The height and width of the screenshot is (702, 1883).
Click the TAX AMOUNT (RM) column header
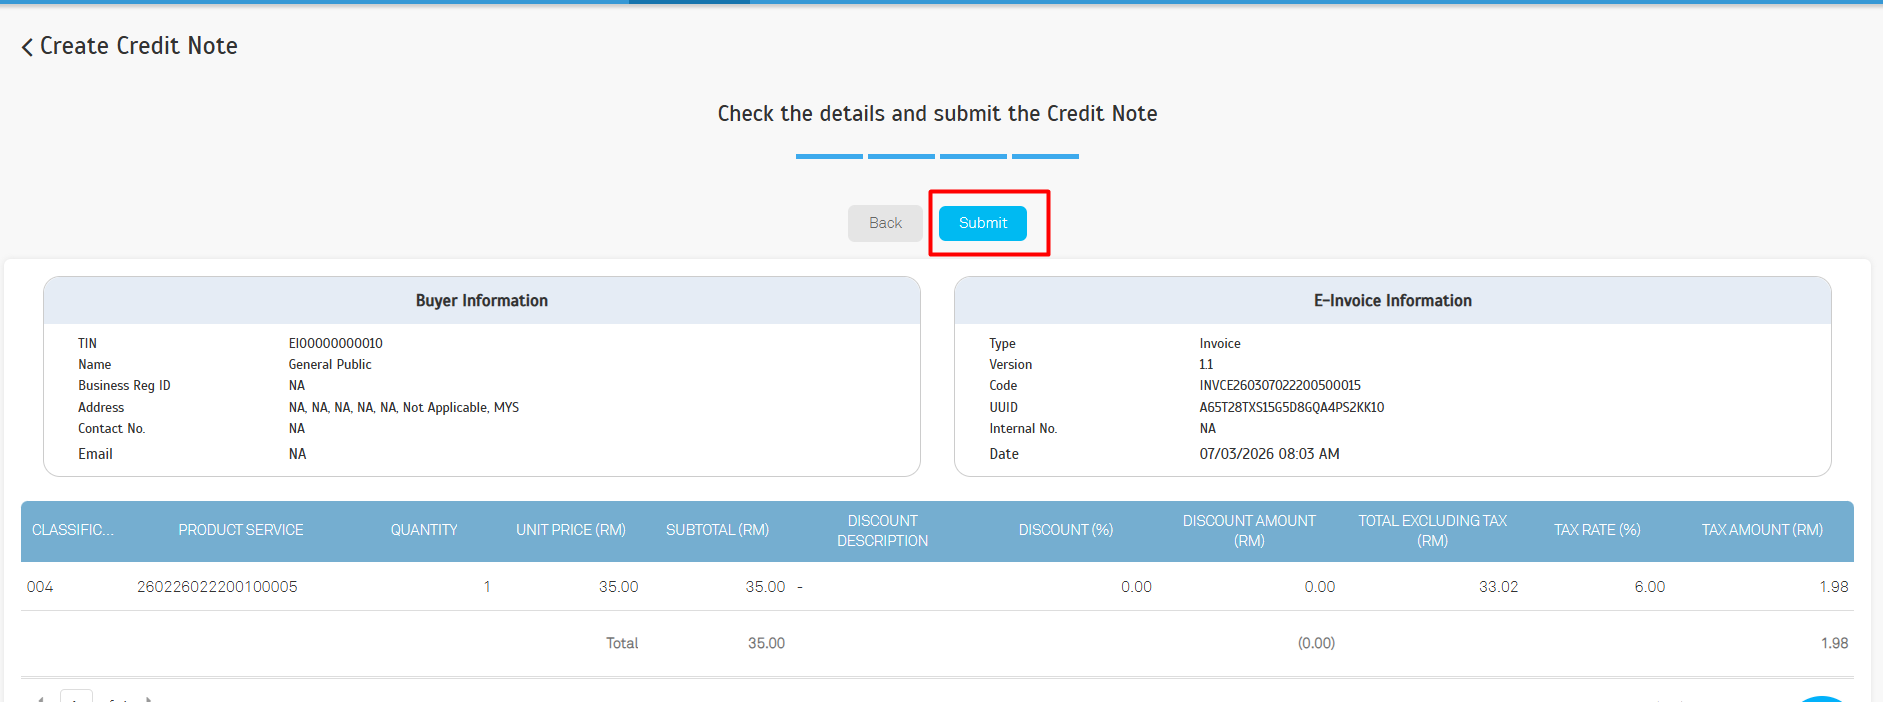pyautogui.click(x=1762, y=530)
